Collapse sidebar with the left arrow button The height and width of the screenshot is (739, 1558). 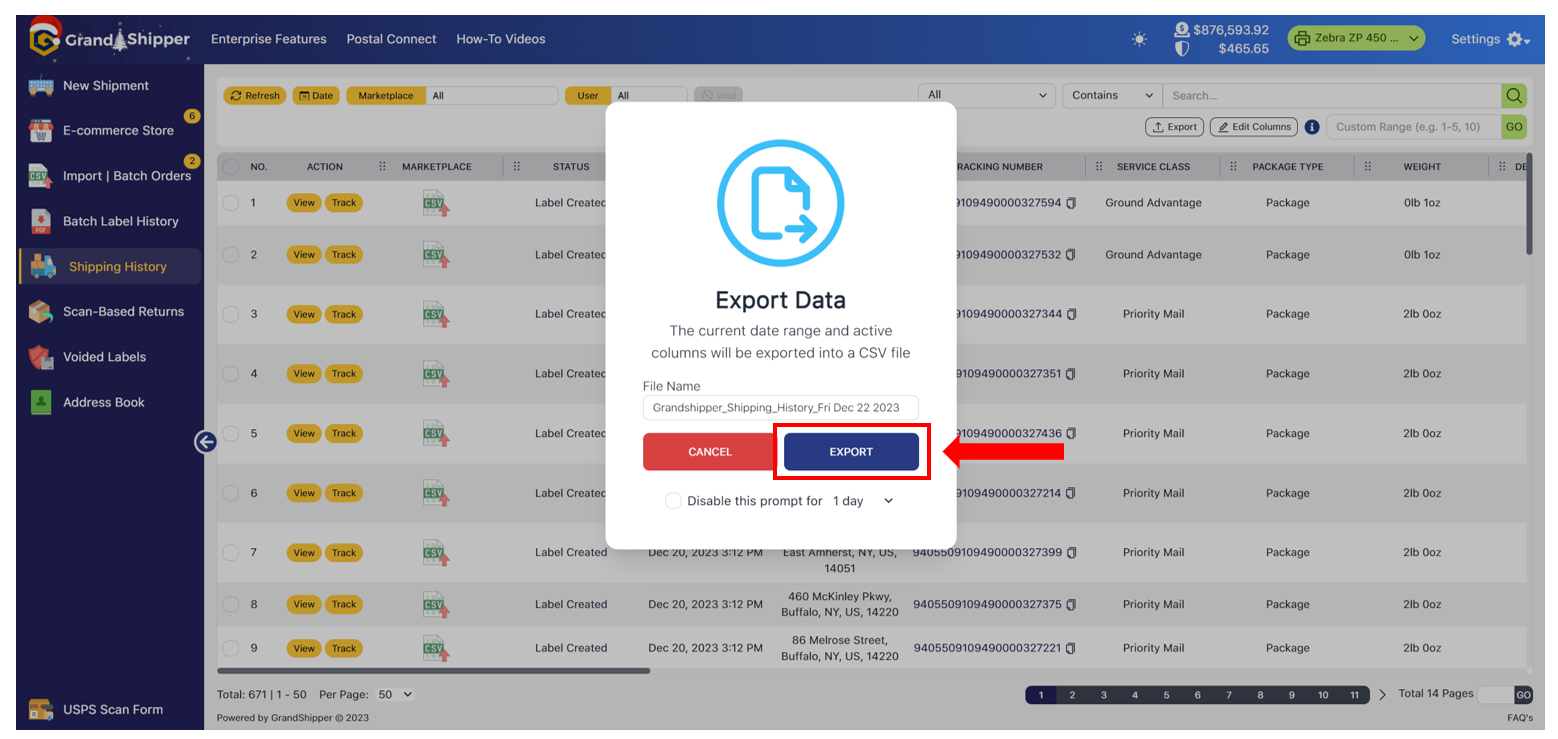[206, 442]
